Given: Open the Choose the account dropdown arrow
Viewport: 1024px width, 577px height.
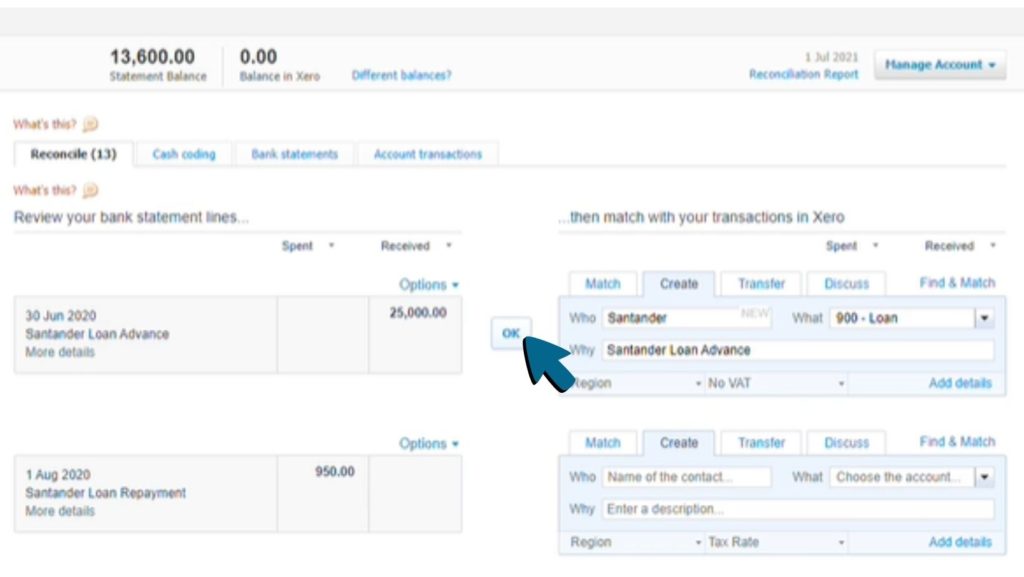Looking at the screenshot, I should click(984, 477).
